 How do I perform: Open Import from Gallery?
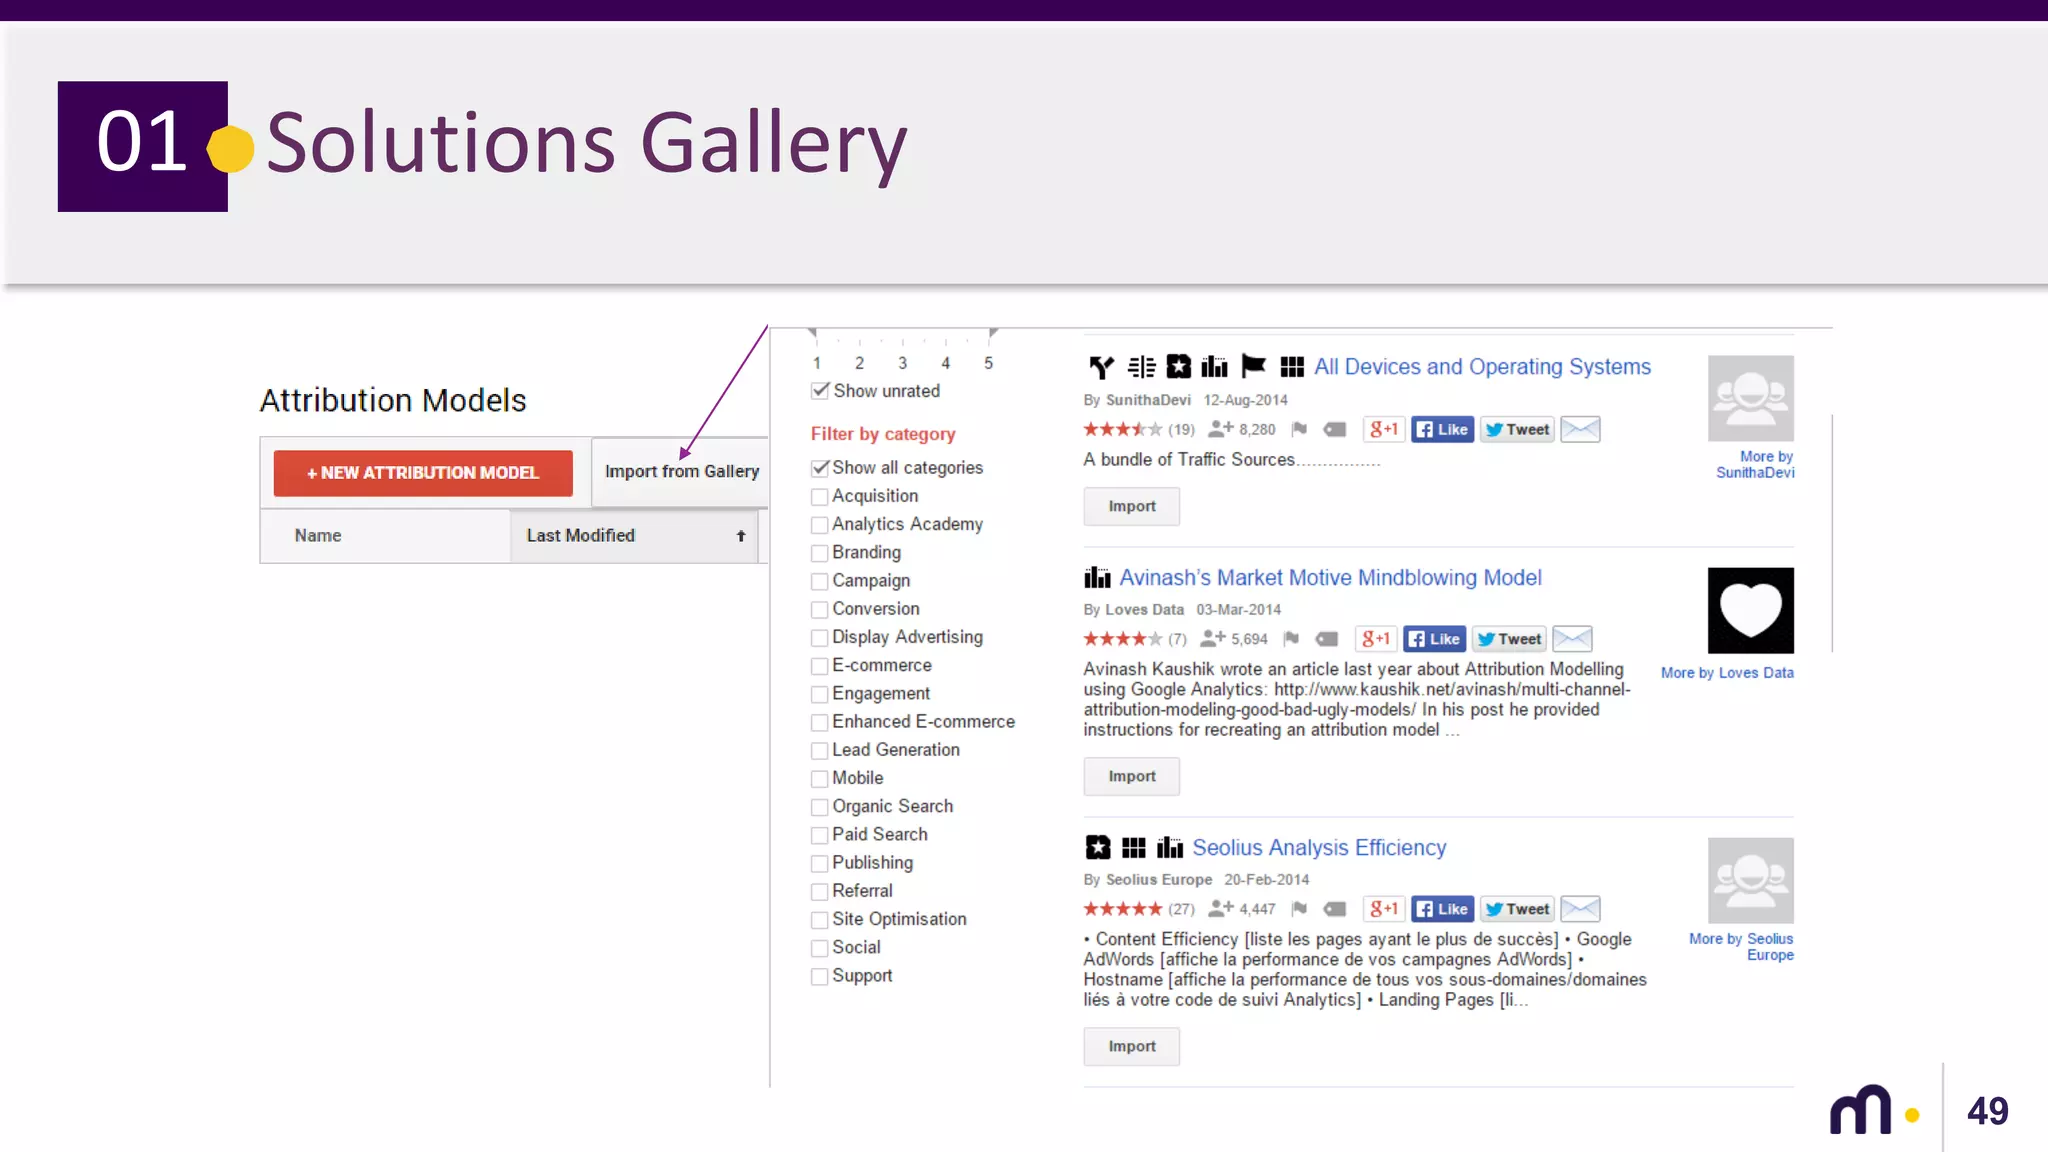point(681,471)
